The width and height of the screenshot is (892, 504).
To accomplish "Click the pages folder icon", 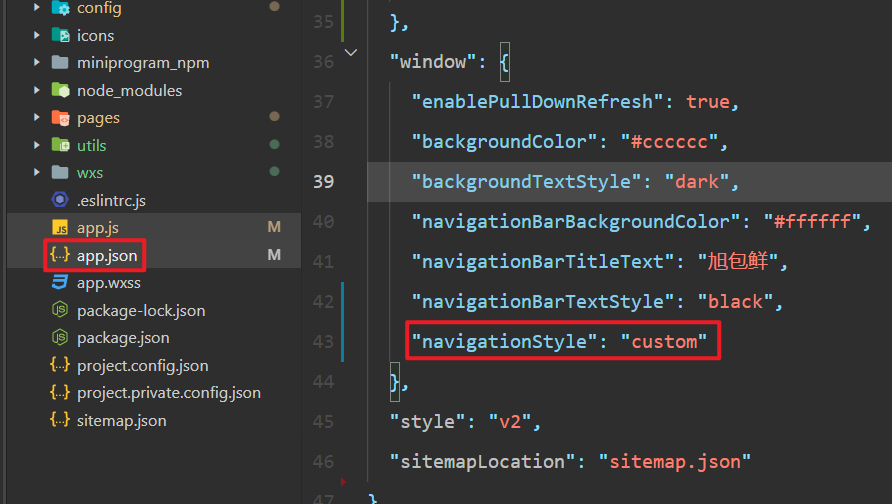I will 60,118.
